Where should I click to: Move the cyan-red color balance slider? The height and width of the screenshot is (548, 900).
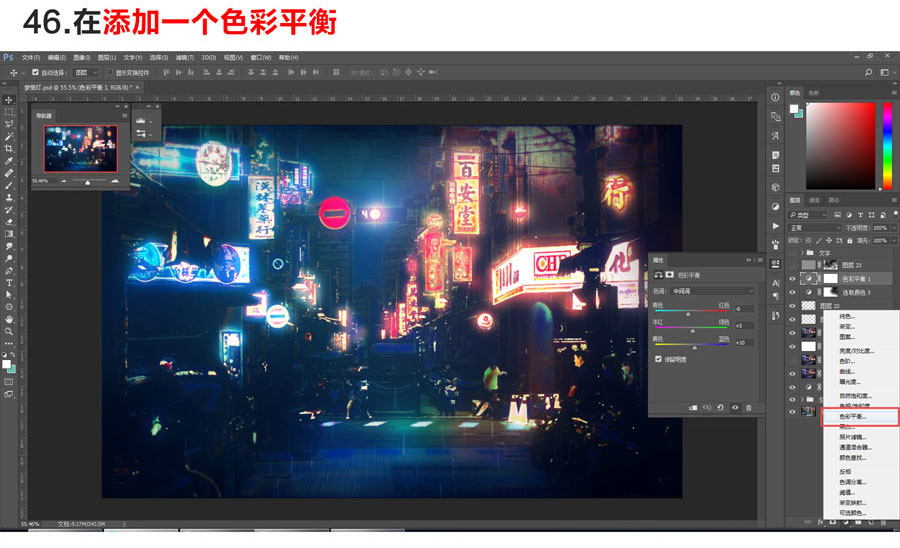[688, 313]
